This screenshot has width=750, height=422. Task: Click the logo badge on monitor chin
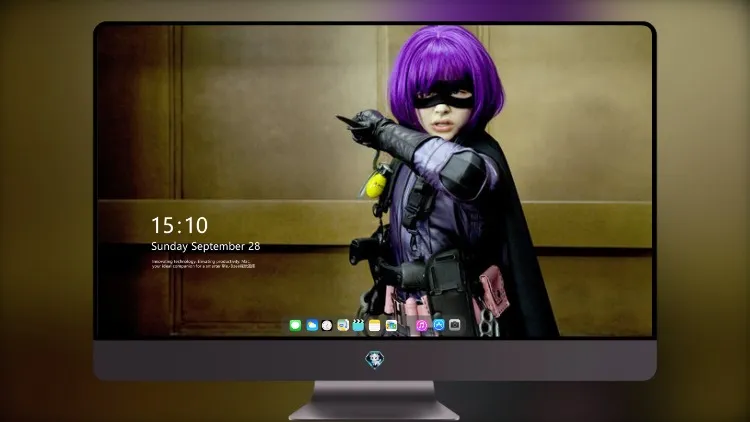pyautogui.click(x=375, y=360)
